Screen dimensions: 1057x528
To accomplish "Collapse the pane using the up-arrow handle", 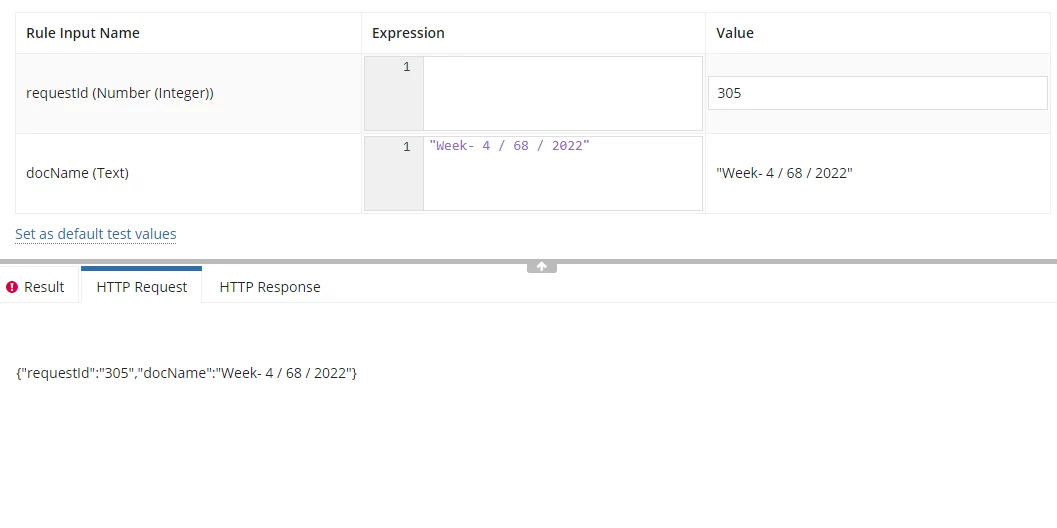I will [541, 267].
